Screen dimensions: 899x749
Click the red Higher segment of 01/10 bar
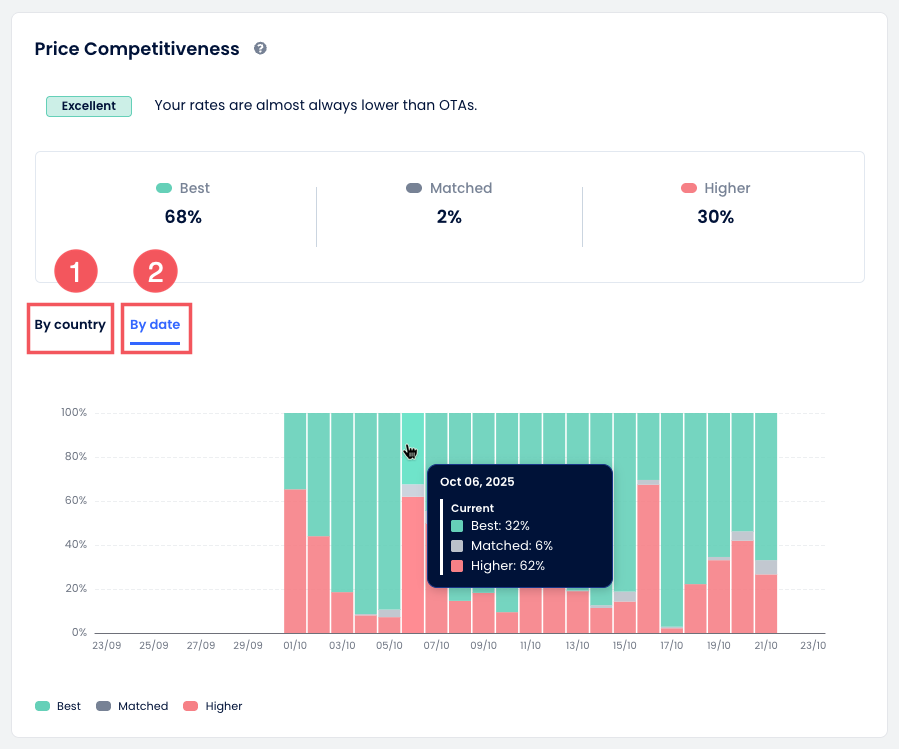click(295, 560)
